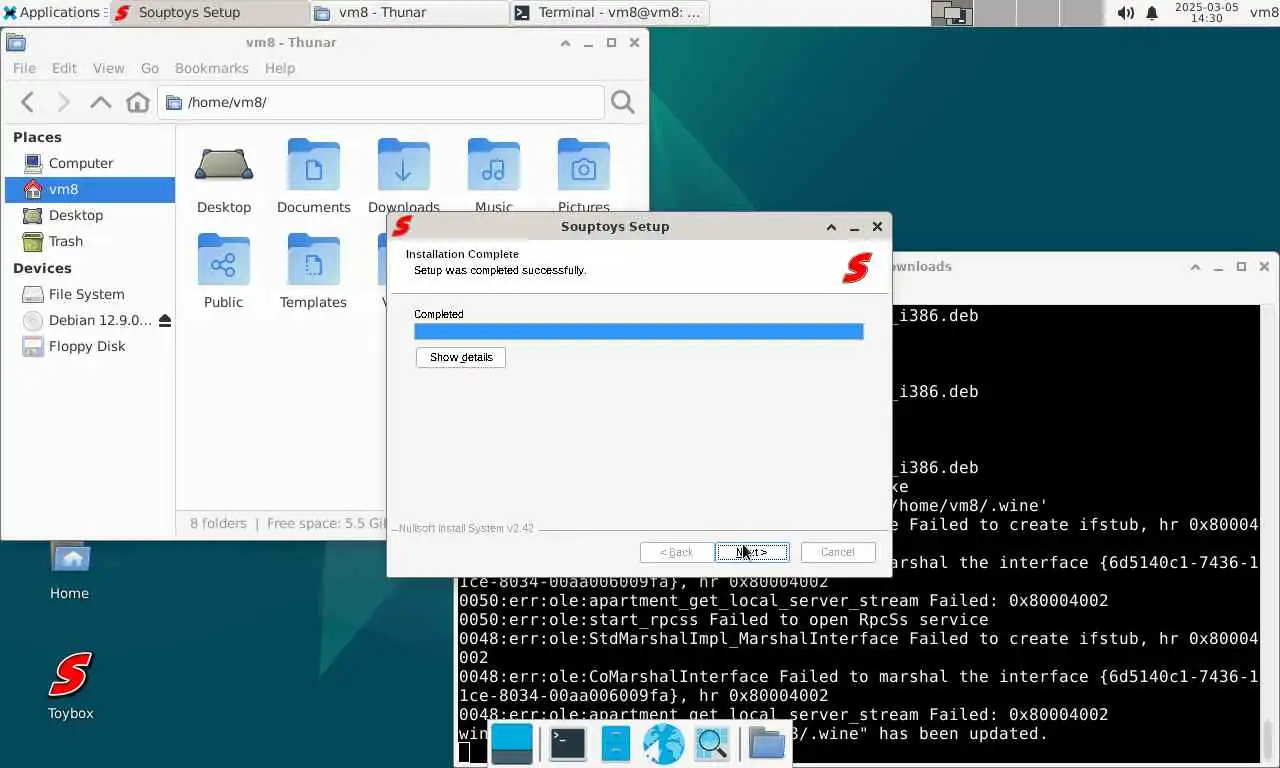The height and width of the screenshot is (768, 1280).
Task: Shade the Souptoys Setup window with up arrow
Action: (x=831, y=227)
